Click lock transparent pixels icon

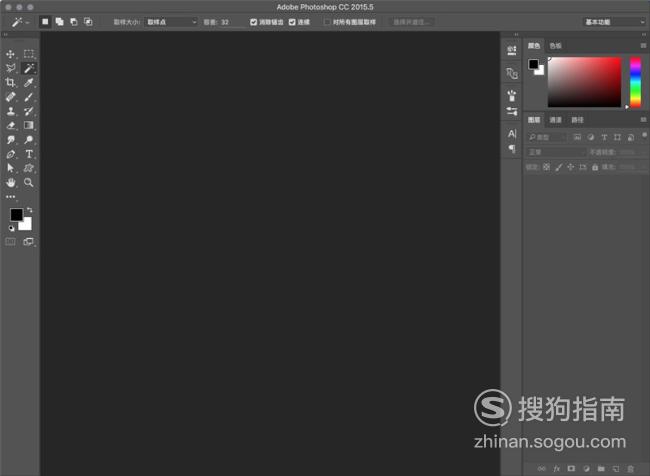pos(547,167)
